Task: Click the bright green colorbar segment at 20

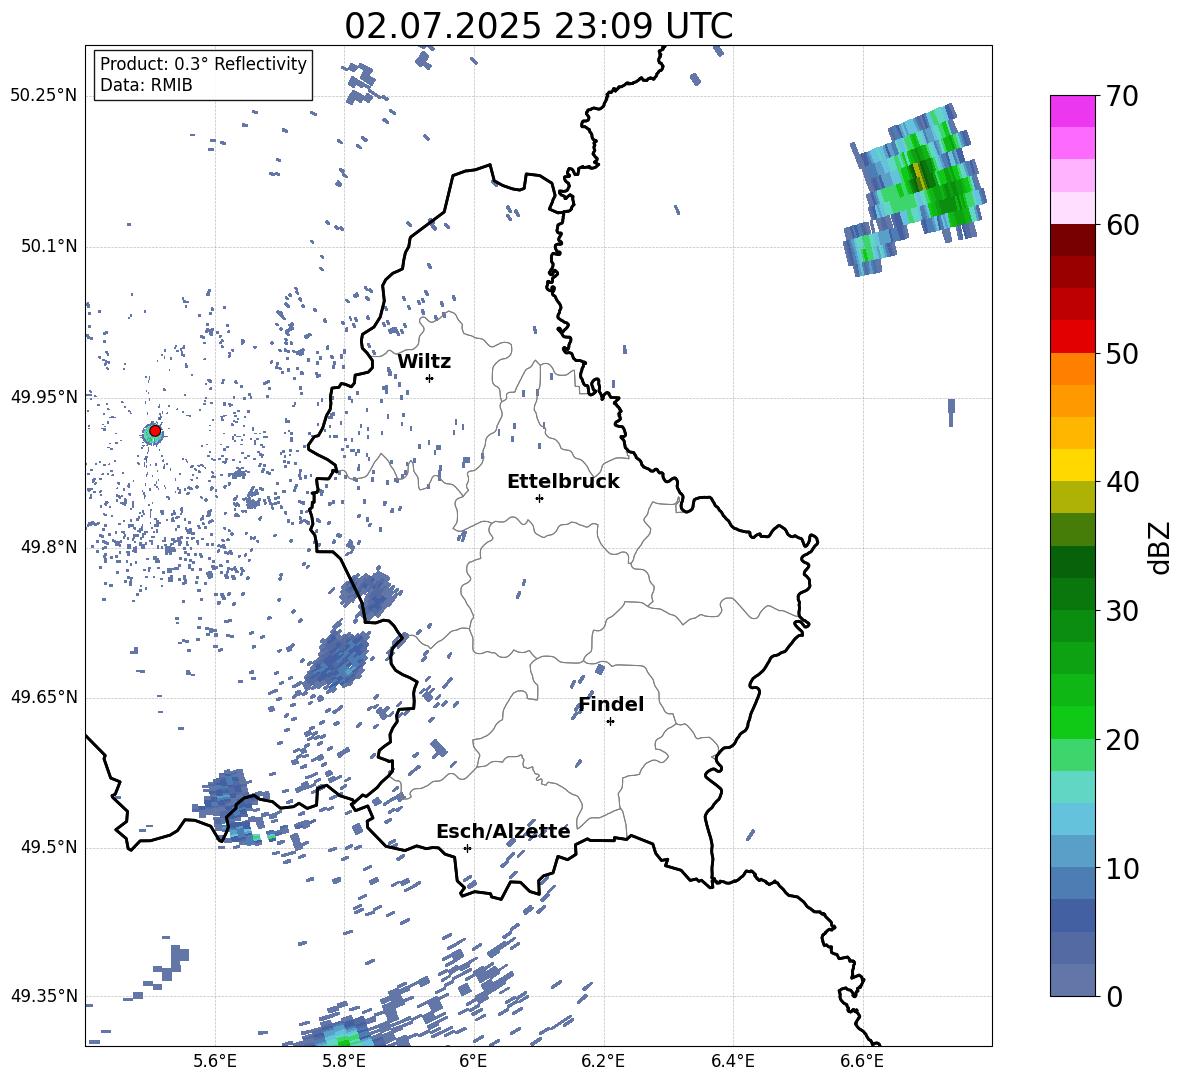Action: pos(1072,722)
